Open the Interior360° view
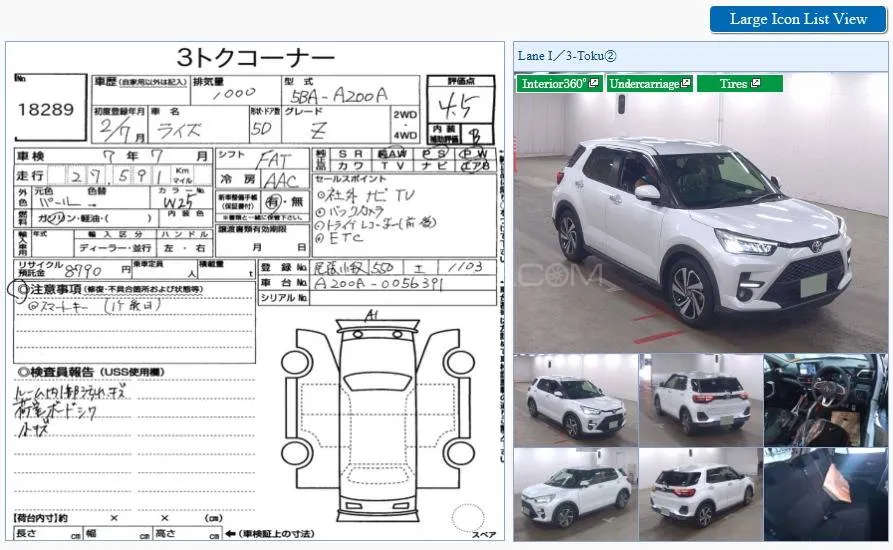The height and width of the screenshot is (550, 893). (x=560, y=84)
